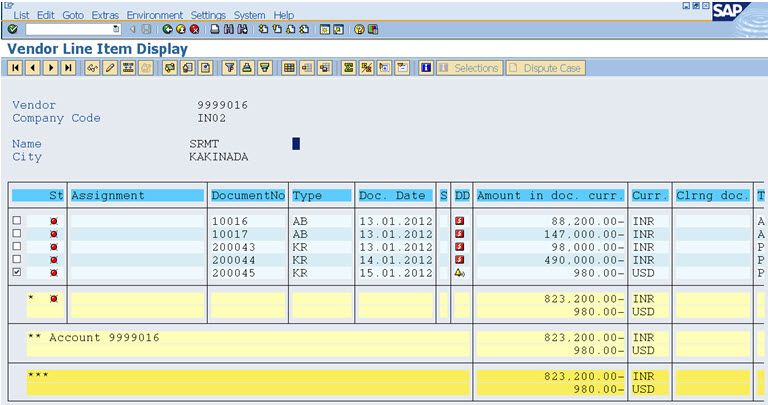Image resolution: width=768 pixels, height=405 pixels.
Task: Open the command field dropdown arrow
Action: [116, 29]
